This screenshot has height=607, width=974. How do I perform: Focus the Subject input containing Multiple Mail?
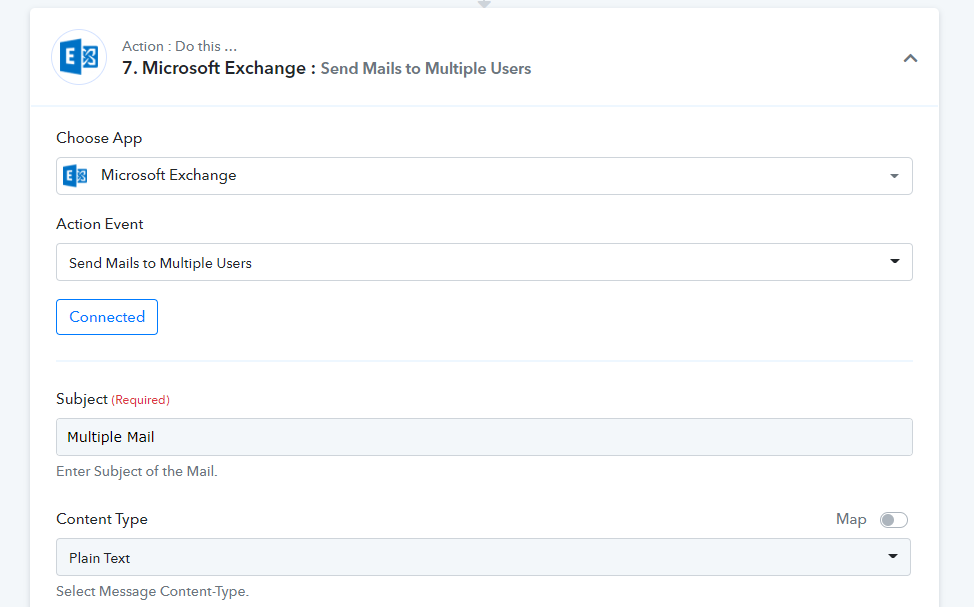[484, 437]
